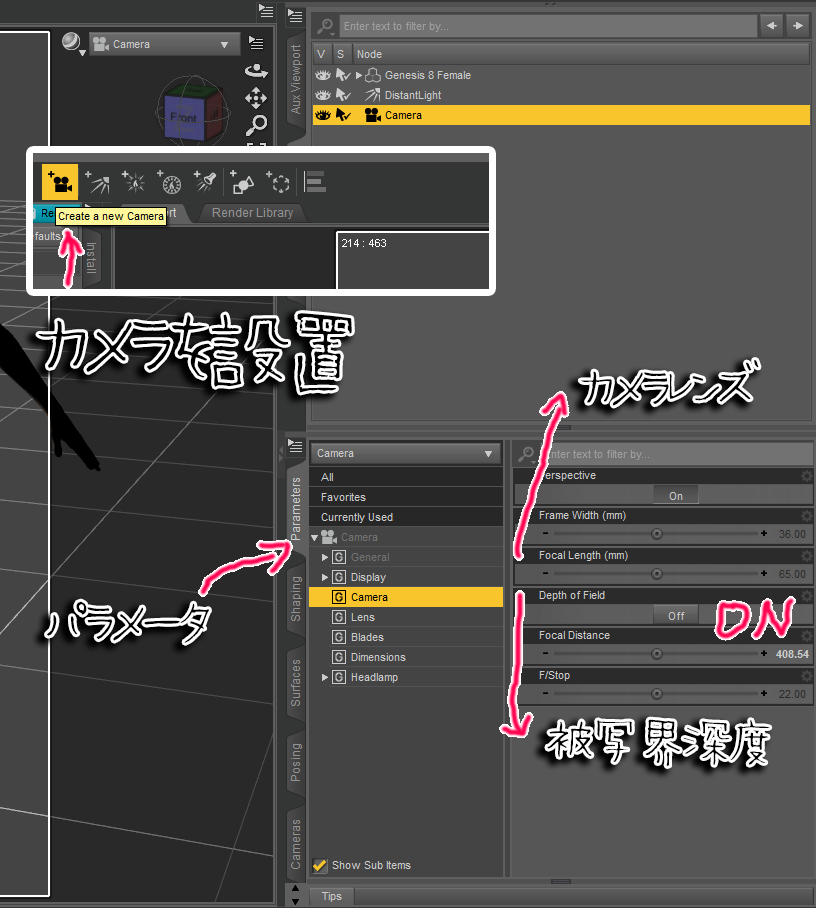Create a new spotlight

[205, 182]
